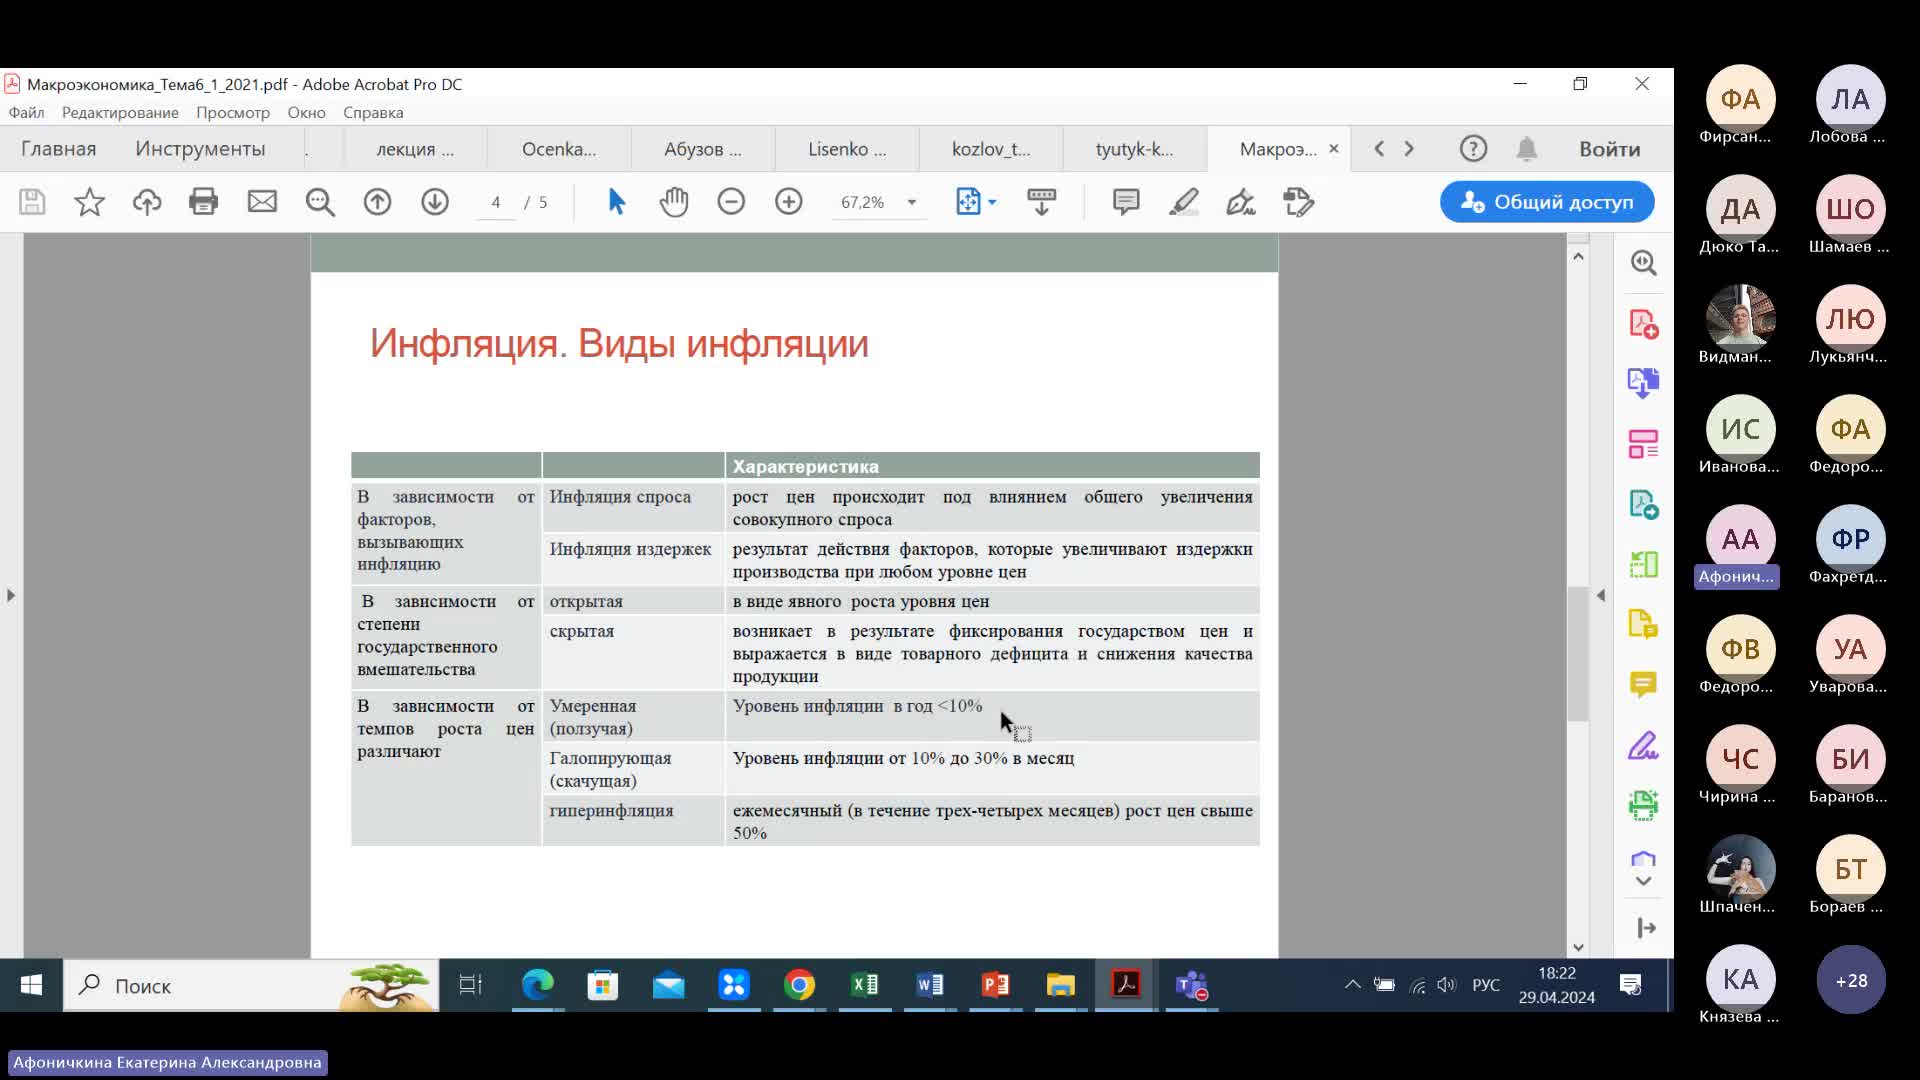The image size is (1920, 1080).
Task: Click the Общий доступ share button
Action: coord(1547,202)
